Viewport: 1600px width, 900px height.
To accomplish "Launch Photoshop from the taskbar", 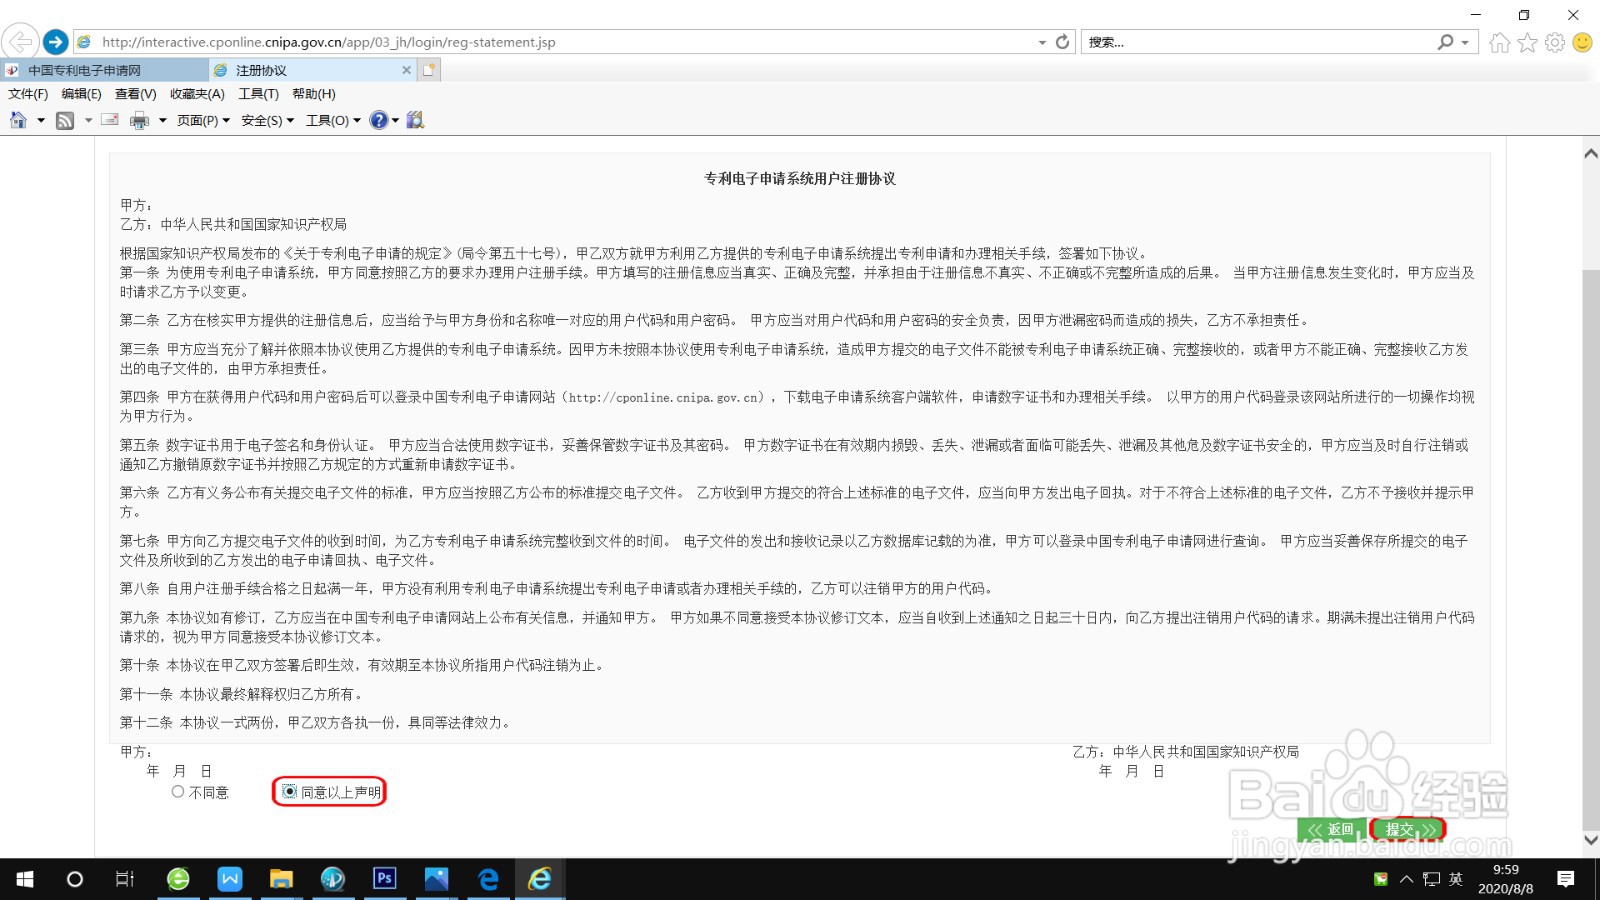I will tap(384, 879).
